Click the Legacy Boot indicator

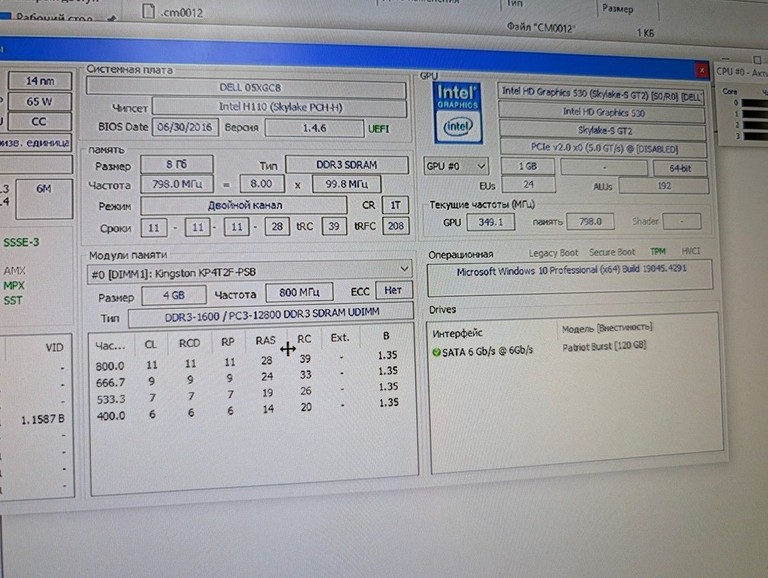coord(553,253)
